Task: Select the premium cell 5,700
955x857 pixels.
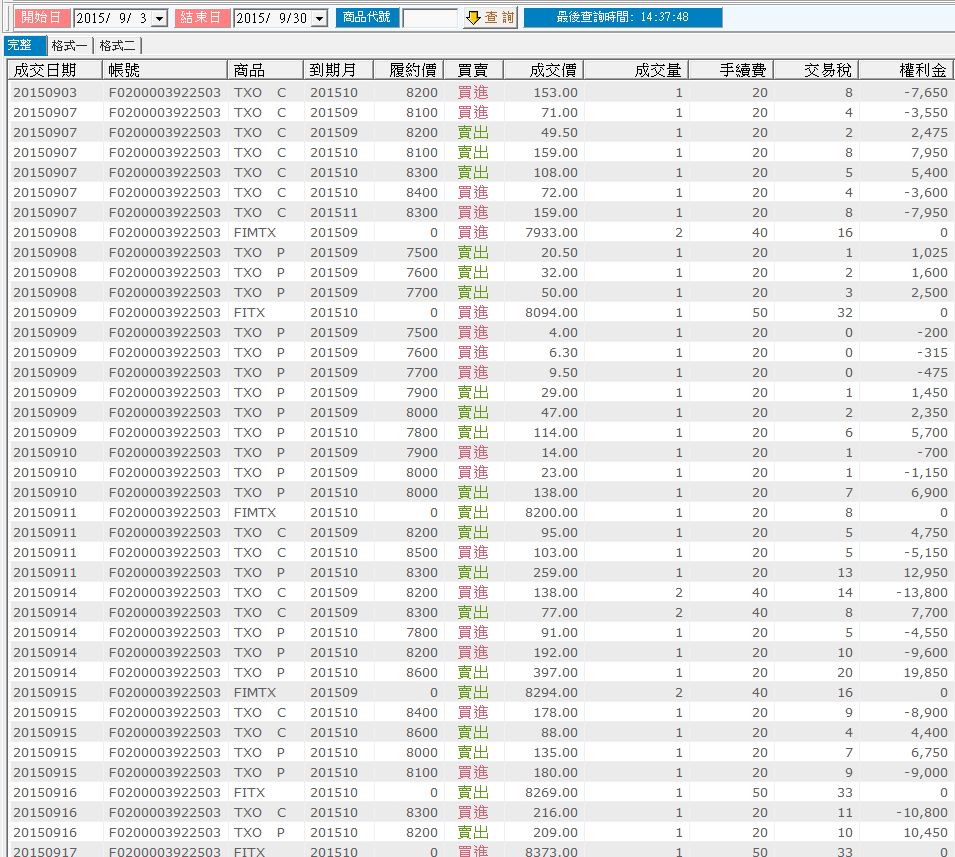Action: pyautogui.click(x=929, y=432)
